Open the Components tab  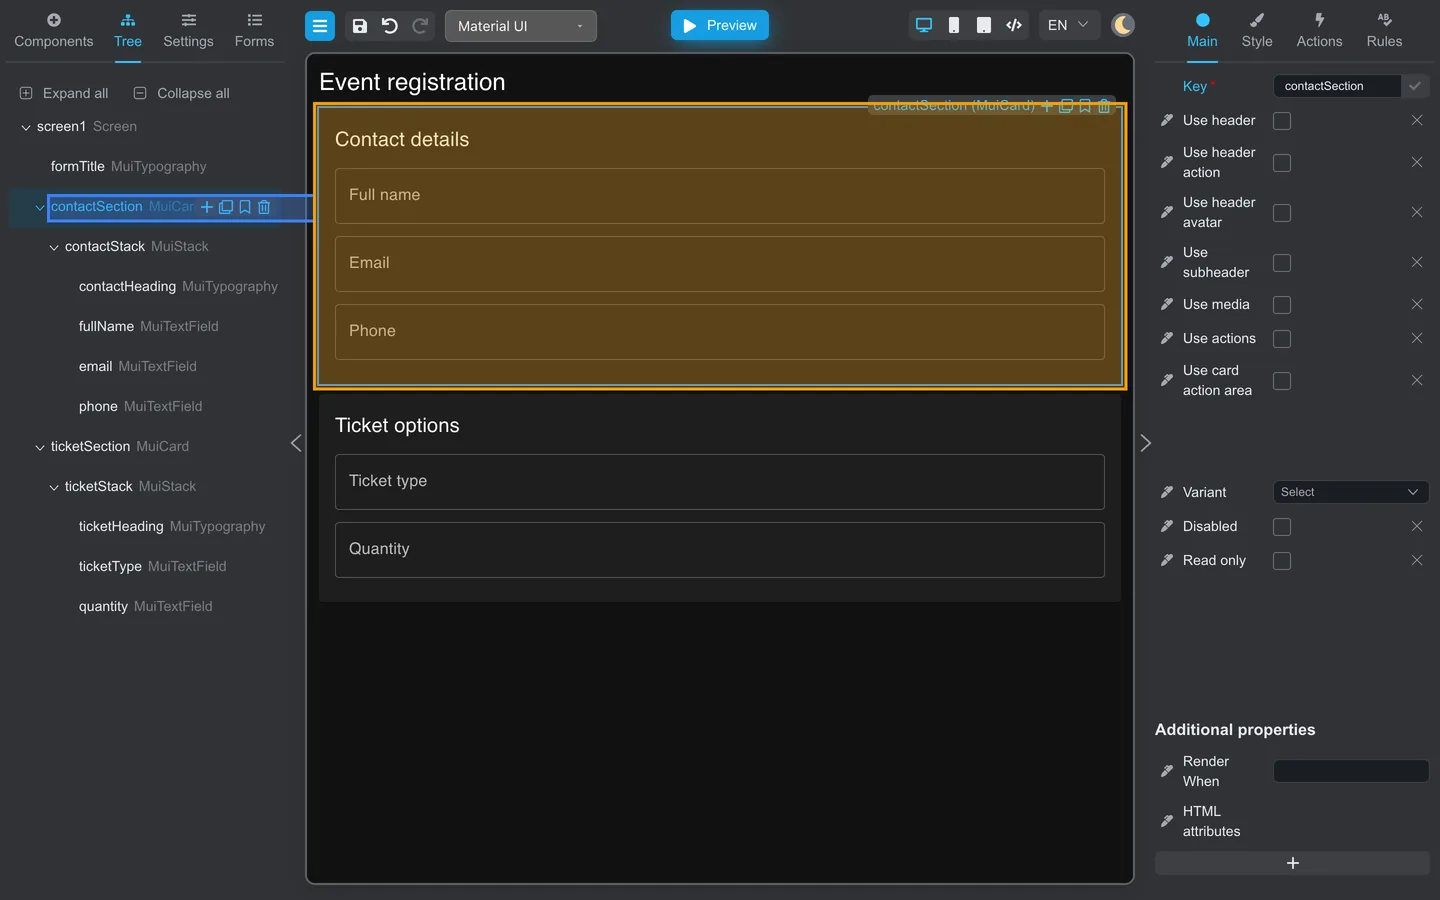pos(54,31)
